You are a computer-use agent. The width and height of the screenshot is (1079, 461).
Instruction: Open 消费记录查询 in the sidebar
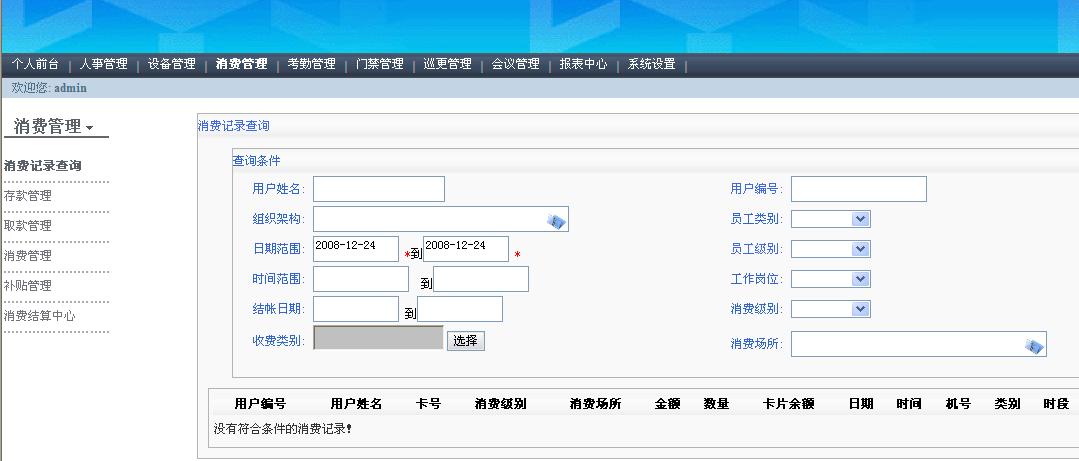(43, 166)
